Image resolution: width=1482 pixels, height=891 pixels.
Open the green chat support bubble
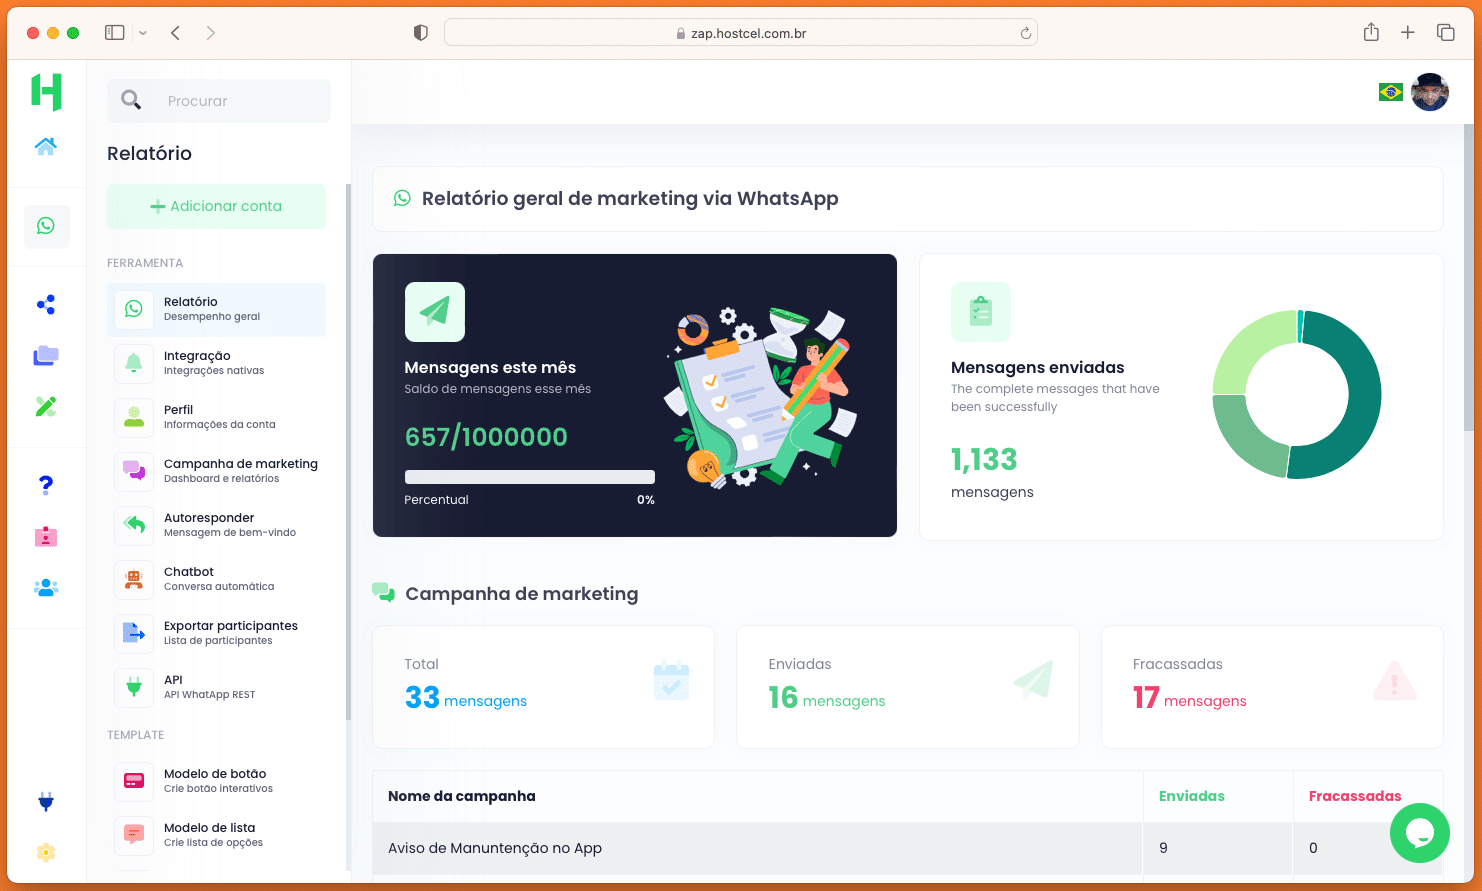coord(1420,833)
